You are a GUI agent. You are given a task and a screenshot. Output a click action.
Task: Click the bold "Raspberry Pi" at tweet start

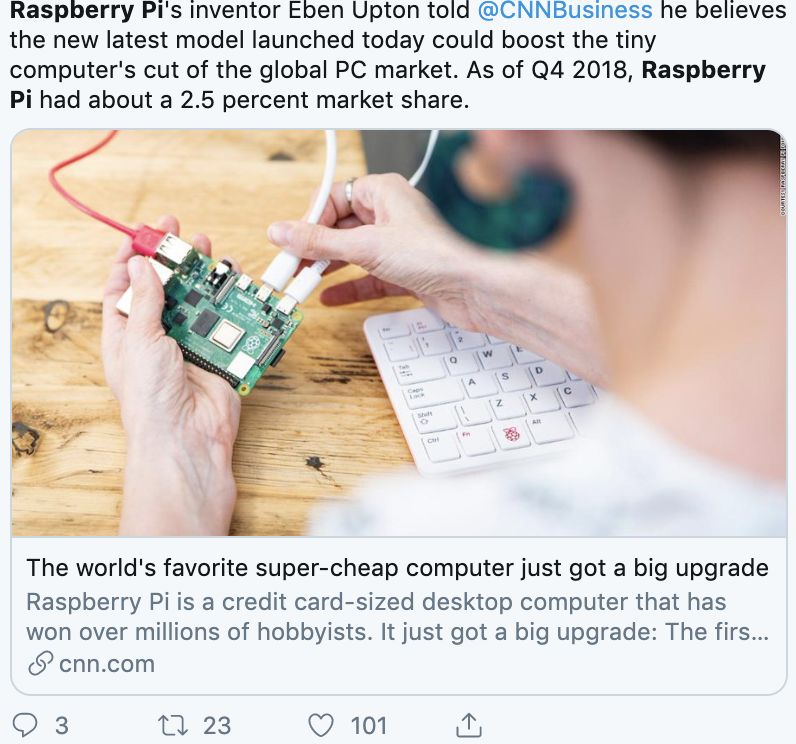78,11
